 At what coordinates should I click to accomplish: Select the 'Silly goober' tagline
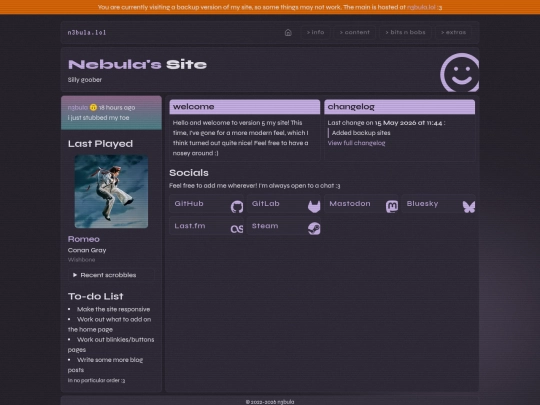pos(85,80)
